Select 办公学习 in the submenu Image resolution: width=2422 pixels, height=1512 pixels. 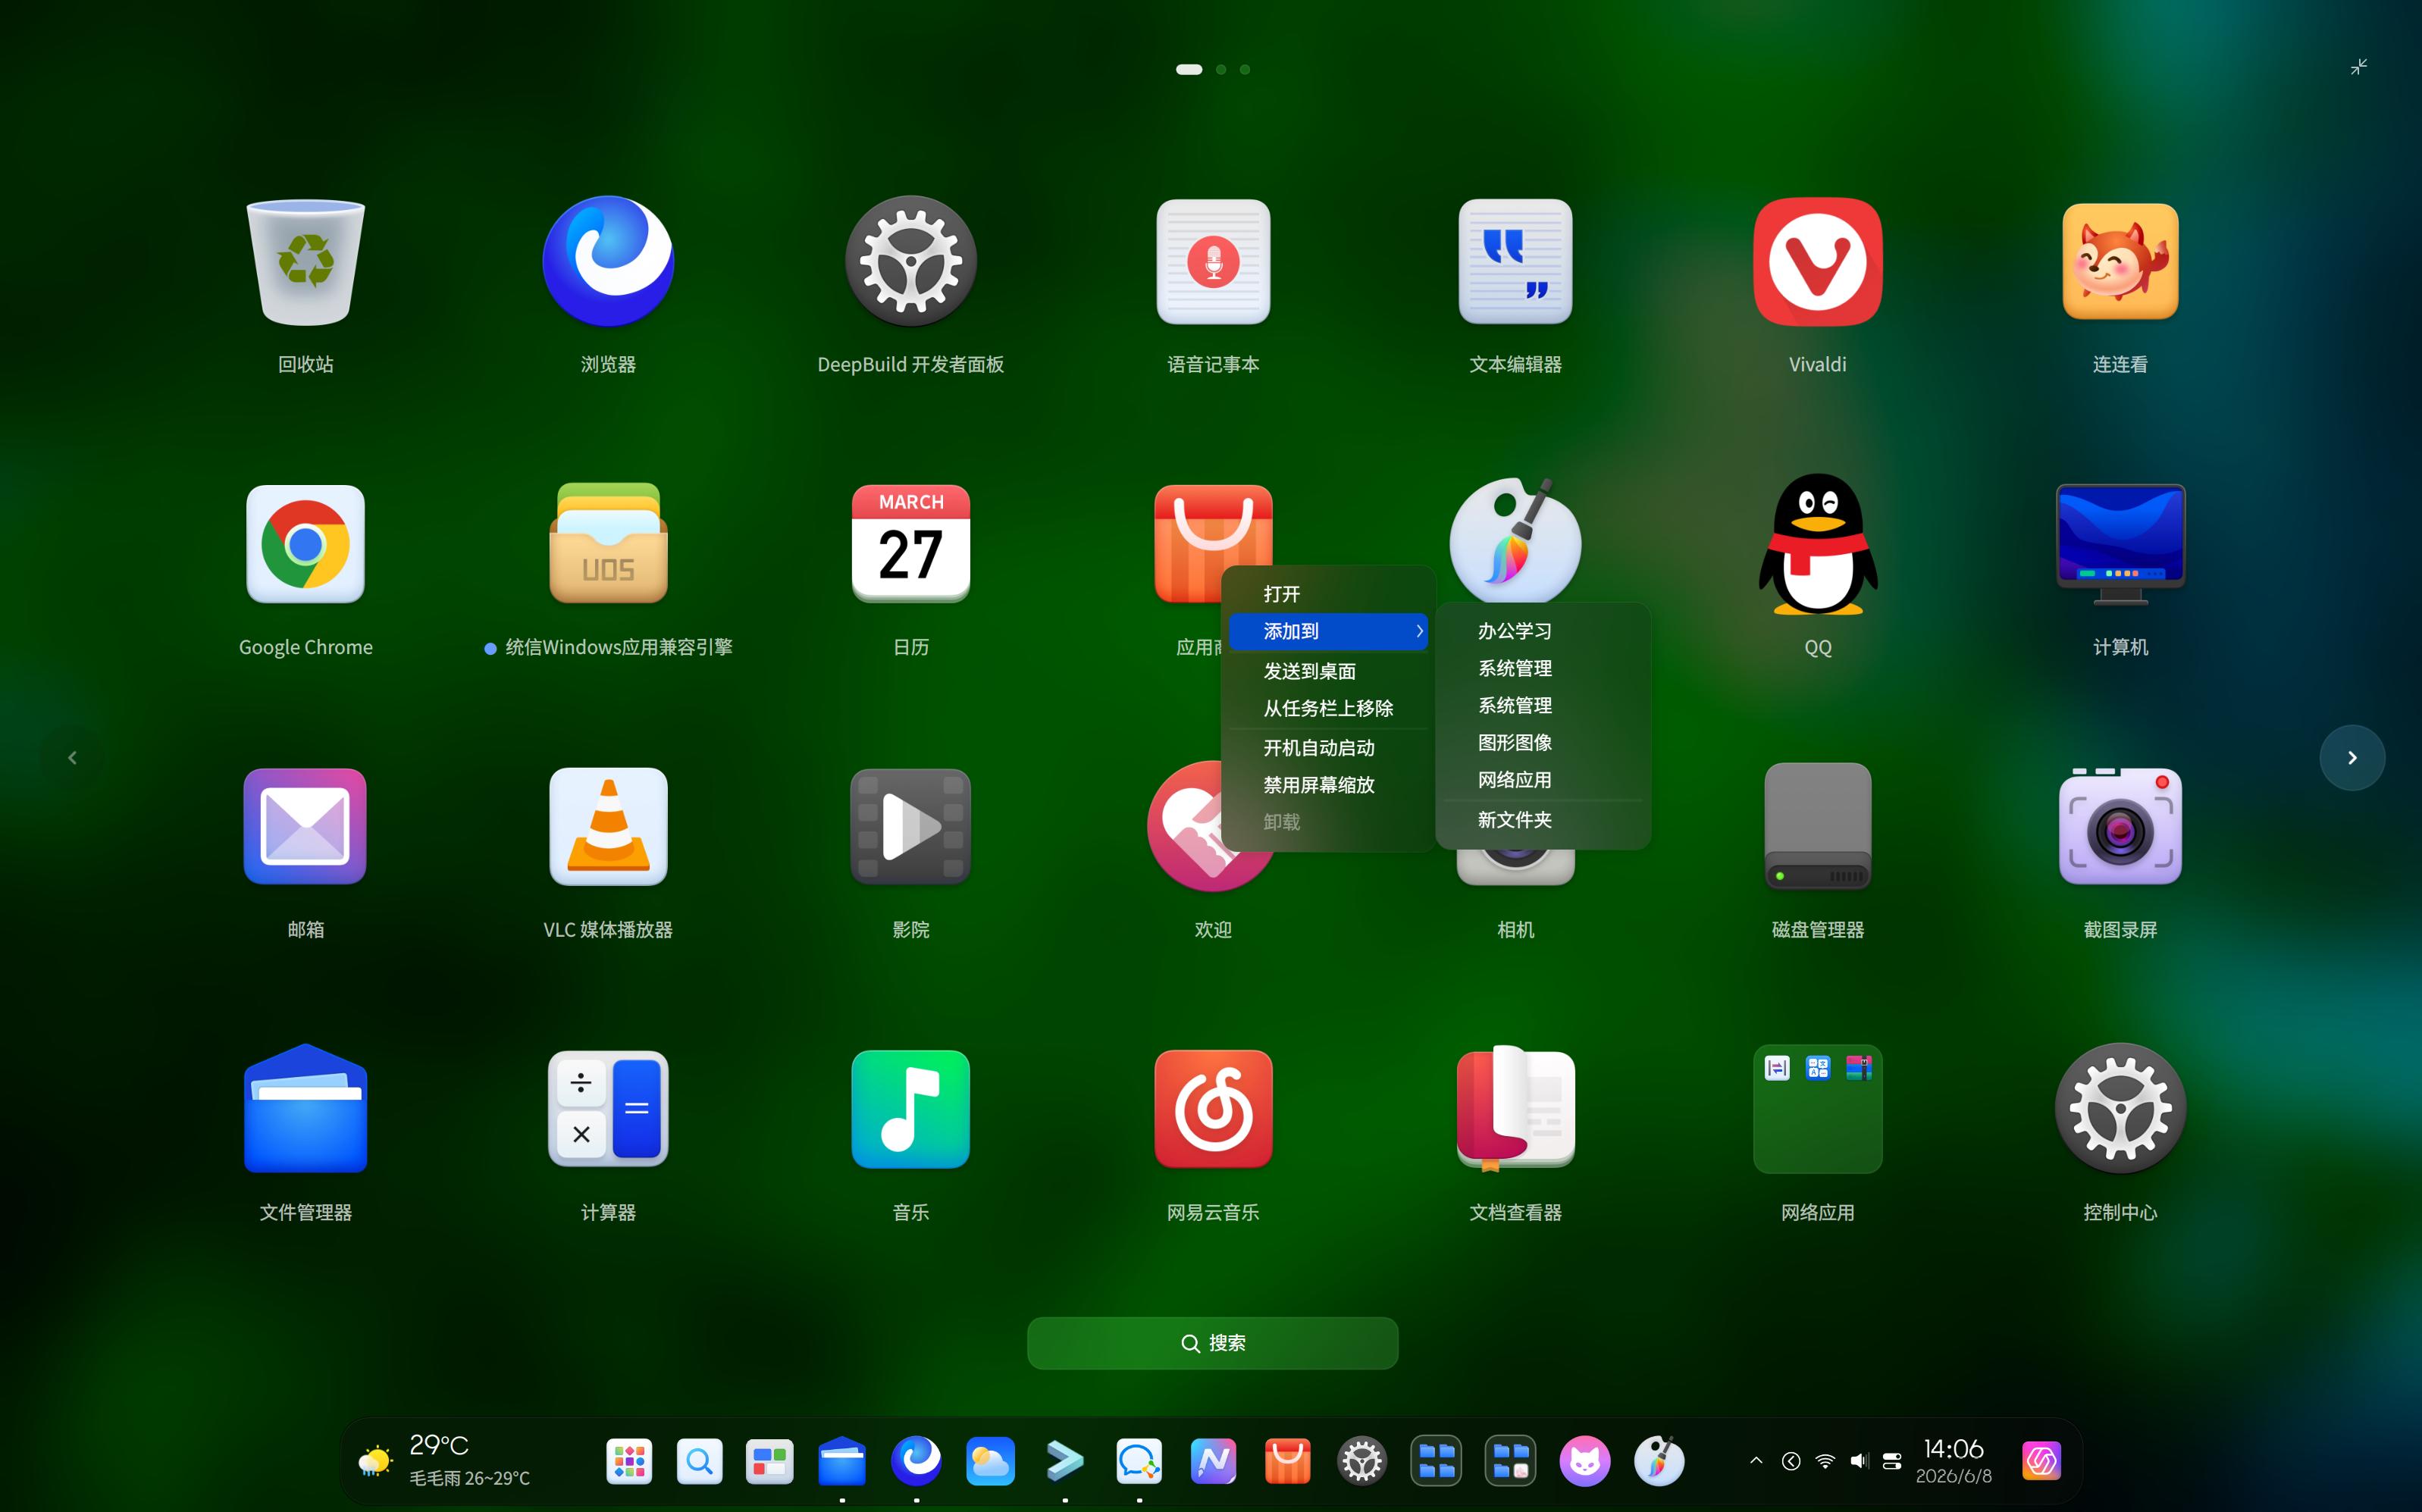point(1542,631)
